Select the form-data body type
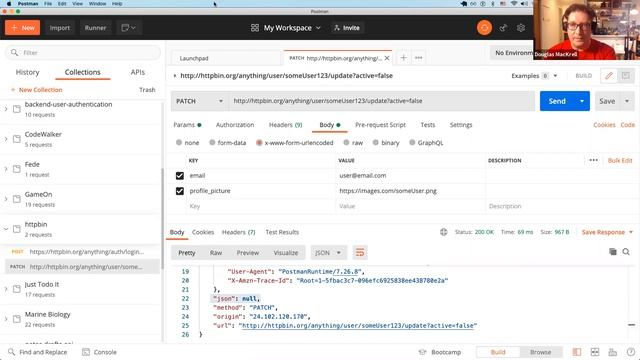640x360 pixels. click(x=212, y=142)
